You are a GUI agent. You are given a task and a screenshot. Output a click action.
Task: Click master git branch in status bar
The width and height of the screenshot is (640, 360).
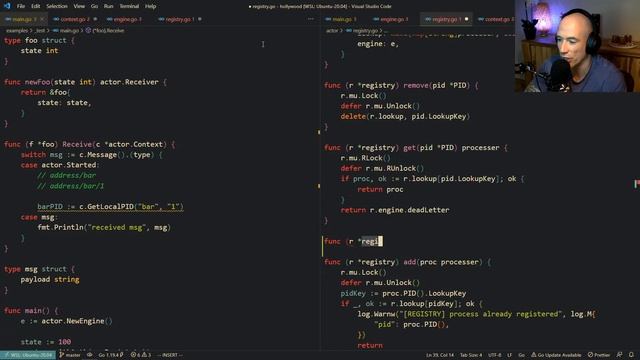[70, 355]
